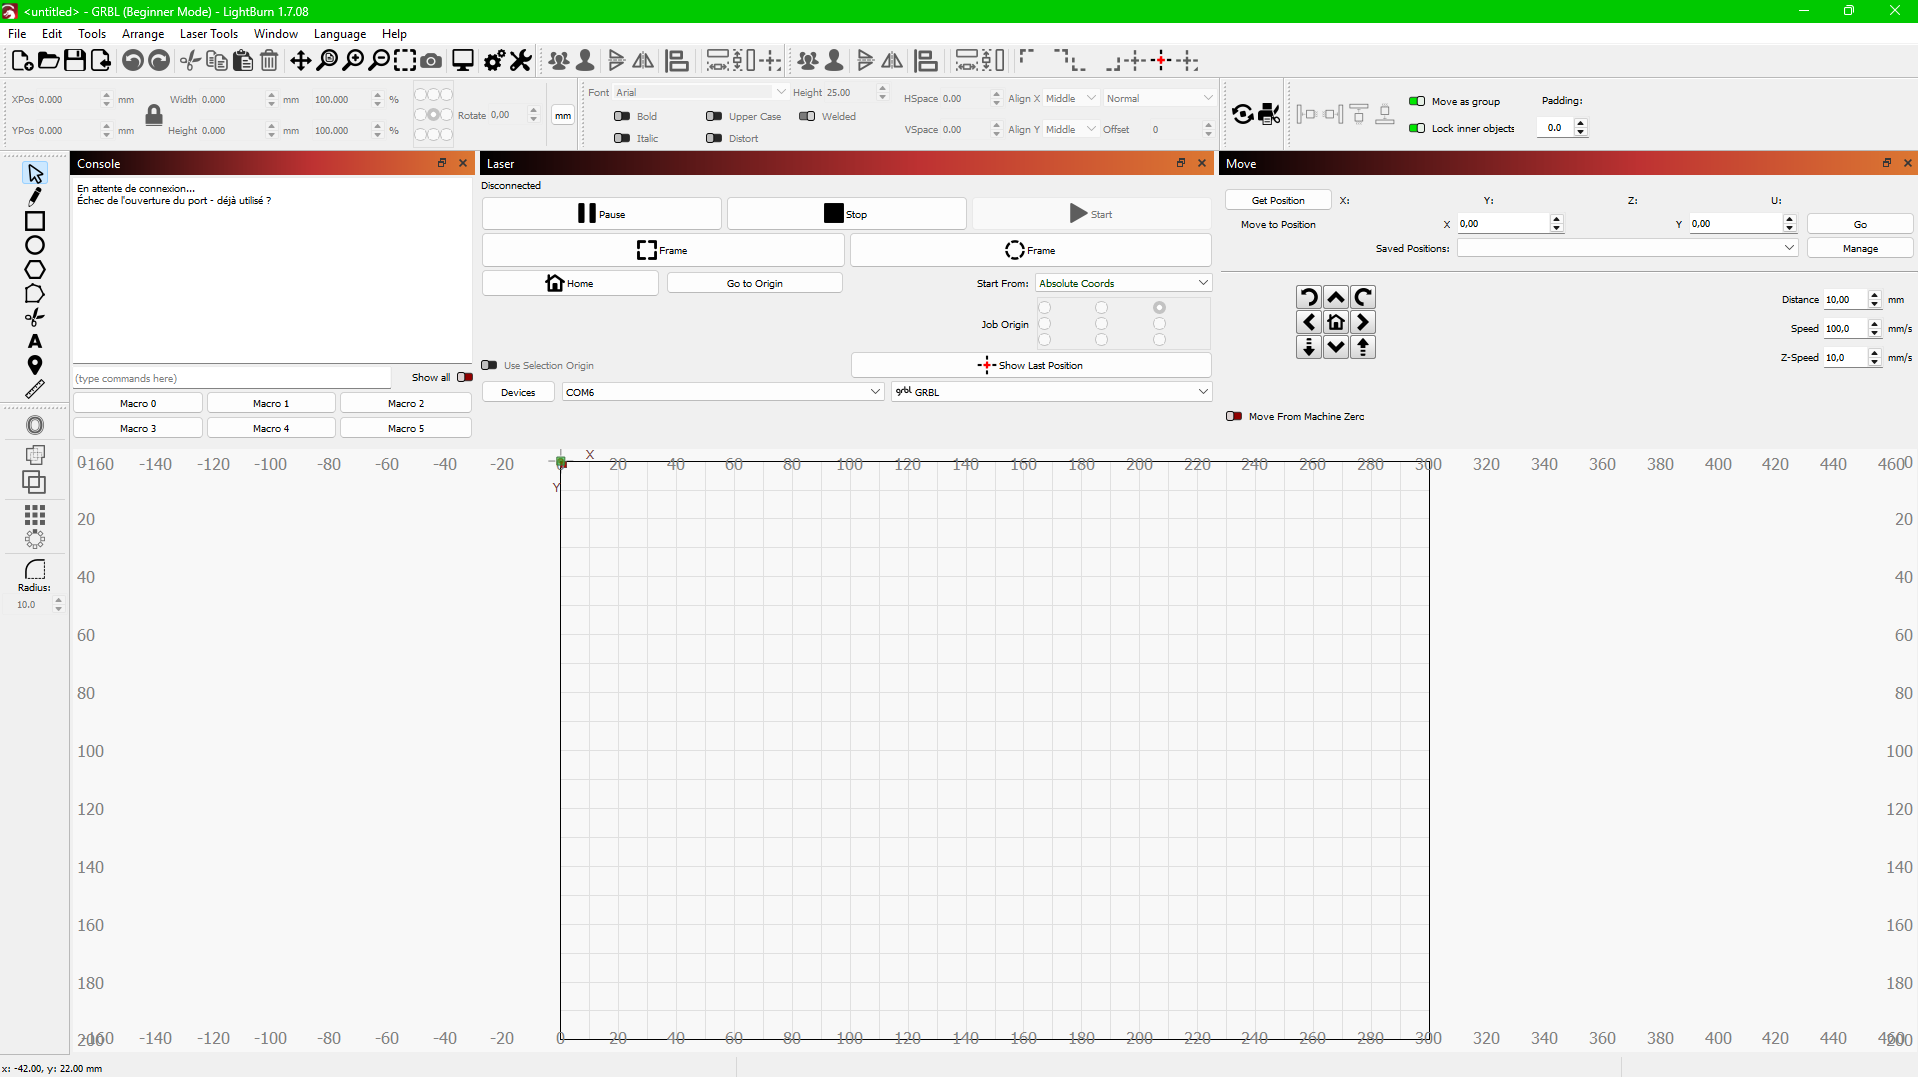Click the Get Position button
The width and height of the screenshot is (1918, 1077).
pos(1277,201)
